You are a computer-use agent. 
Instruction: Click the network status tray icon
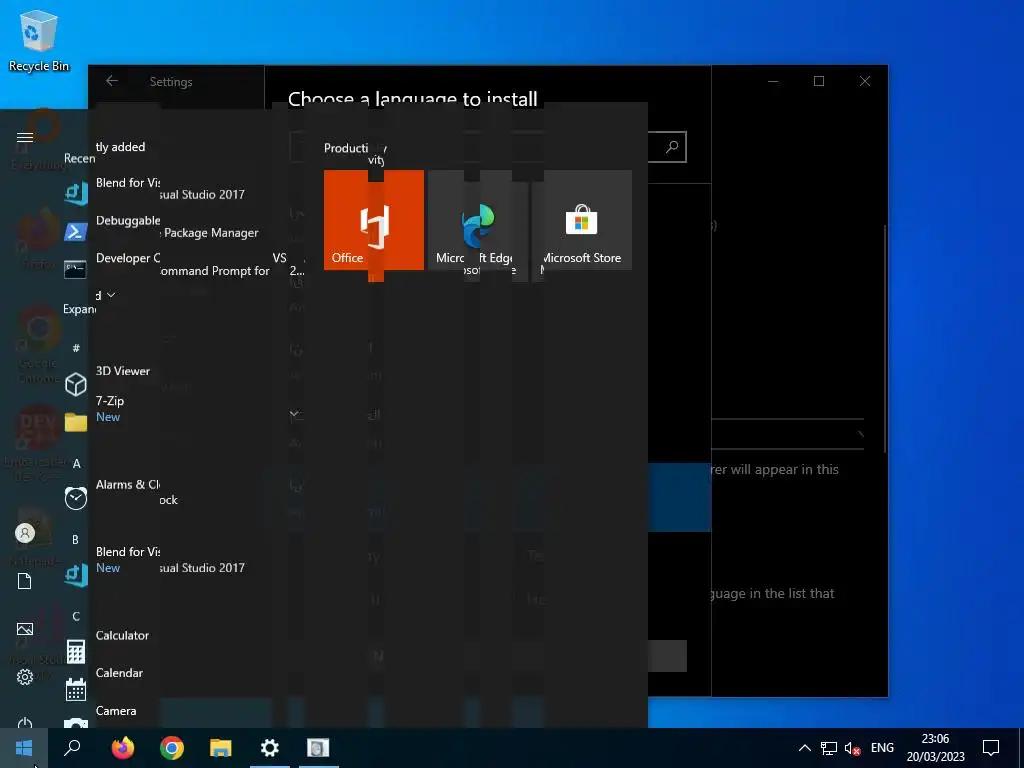tap(829, 748)
